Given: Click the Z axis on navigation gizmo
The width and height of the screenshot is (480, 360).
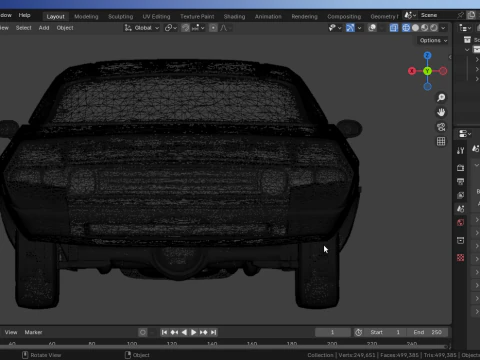Looking at the screenshot, I should [x=427, y=55].
